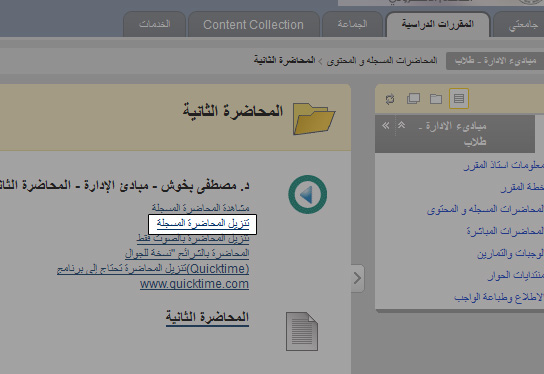This screenshot has width=544, height=374.
Task: Collapse course menu with double up chevron
Action: click(401, 125)
